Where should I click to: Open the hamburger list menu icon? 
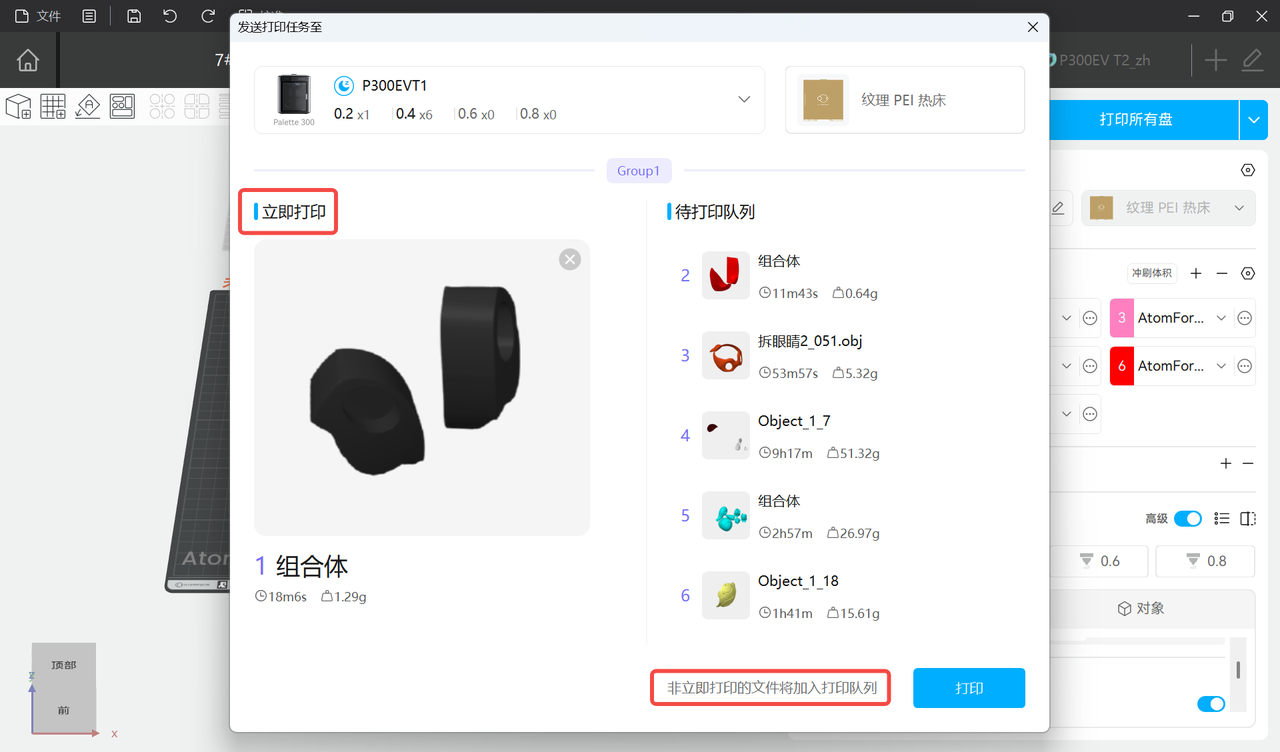click(90, 16)
